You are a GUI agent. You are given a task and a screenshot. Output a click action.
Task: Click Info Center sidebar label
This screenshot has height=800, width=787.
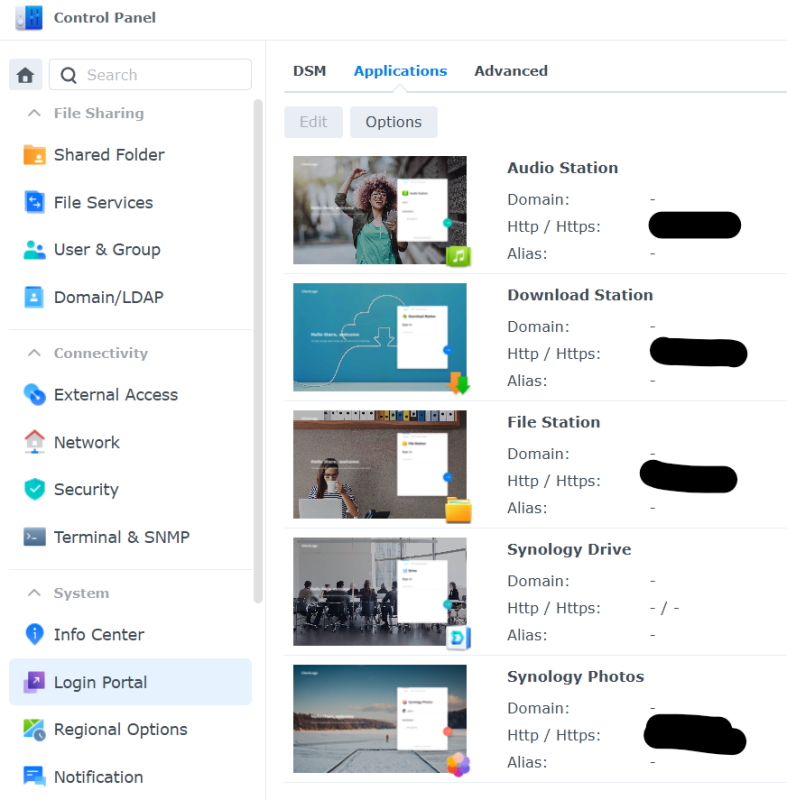tap(99, 634)
